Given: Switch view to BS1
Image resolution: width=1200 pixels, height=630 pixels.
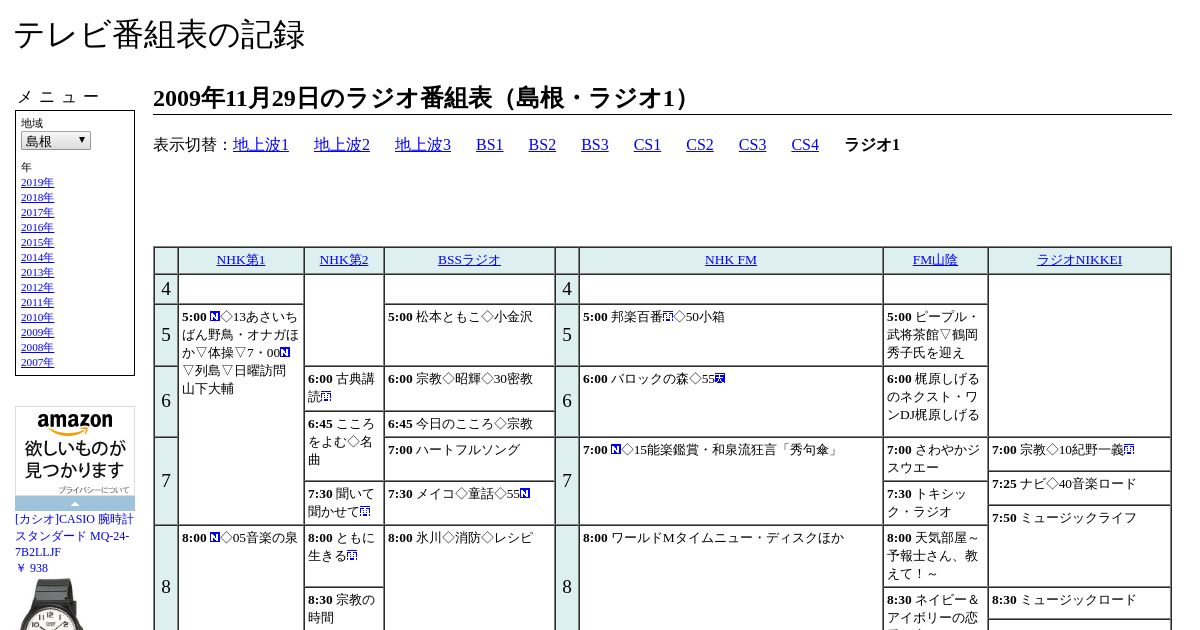Looking at the screenshot, I should pos(490,145).
